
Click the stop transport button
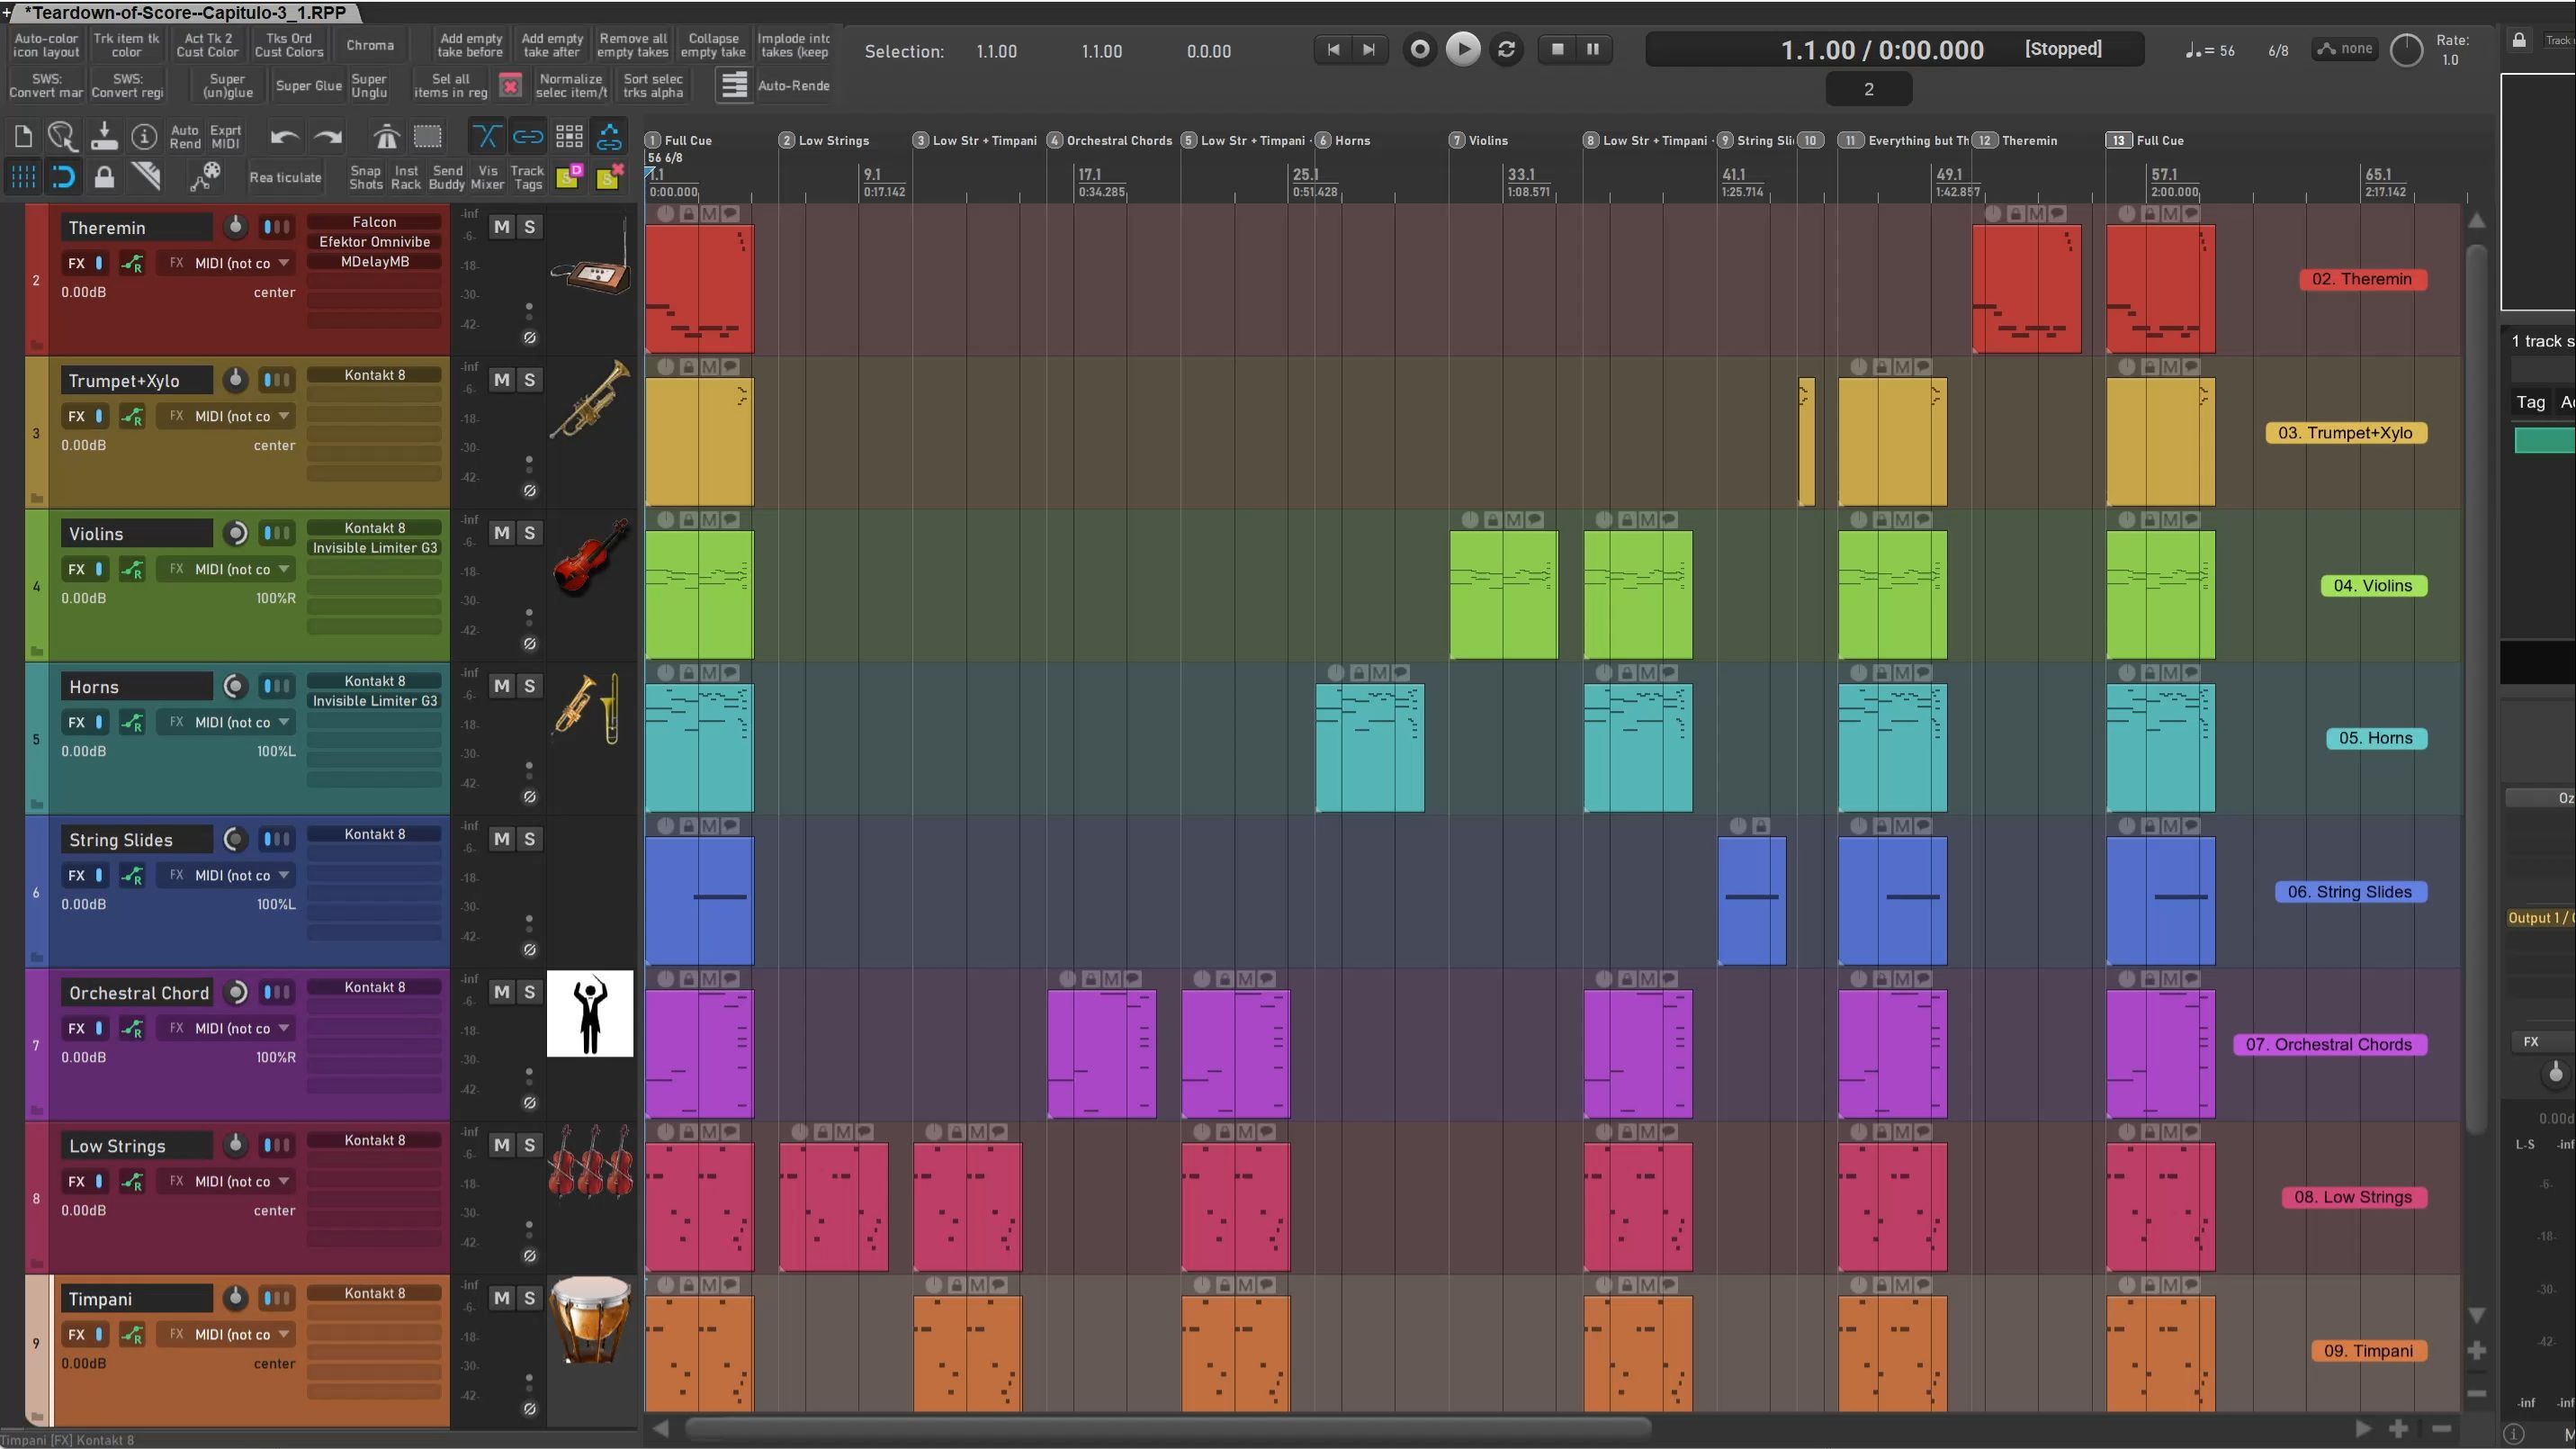(1557, 49)
